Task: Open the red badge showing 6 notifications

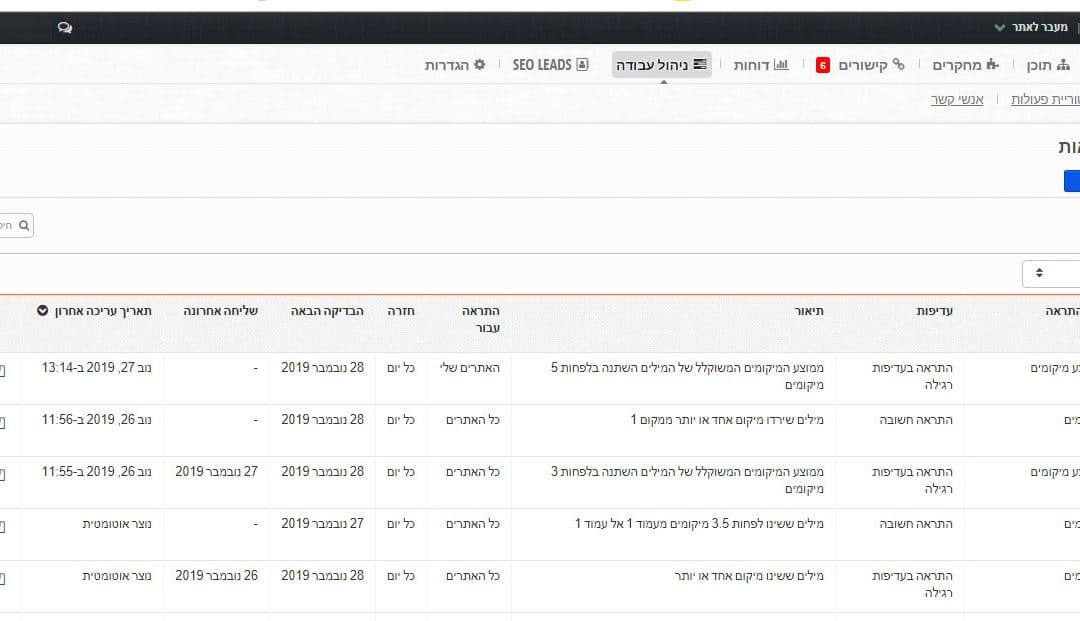Action: pos(822,65)
